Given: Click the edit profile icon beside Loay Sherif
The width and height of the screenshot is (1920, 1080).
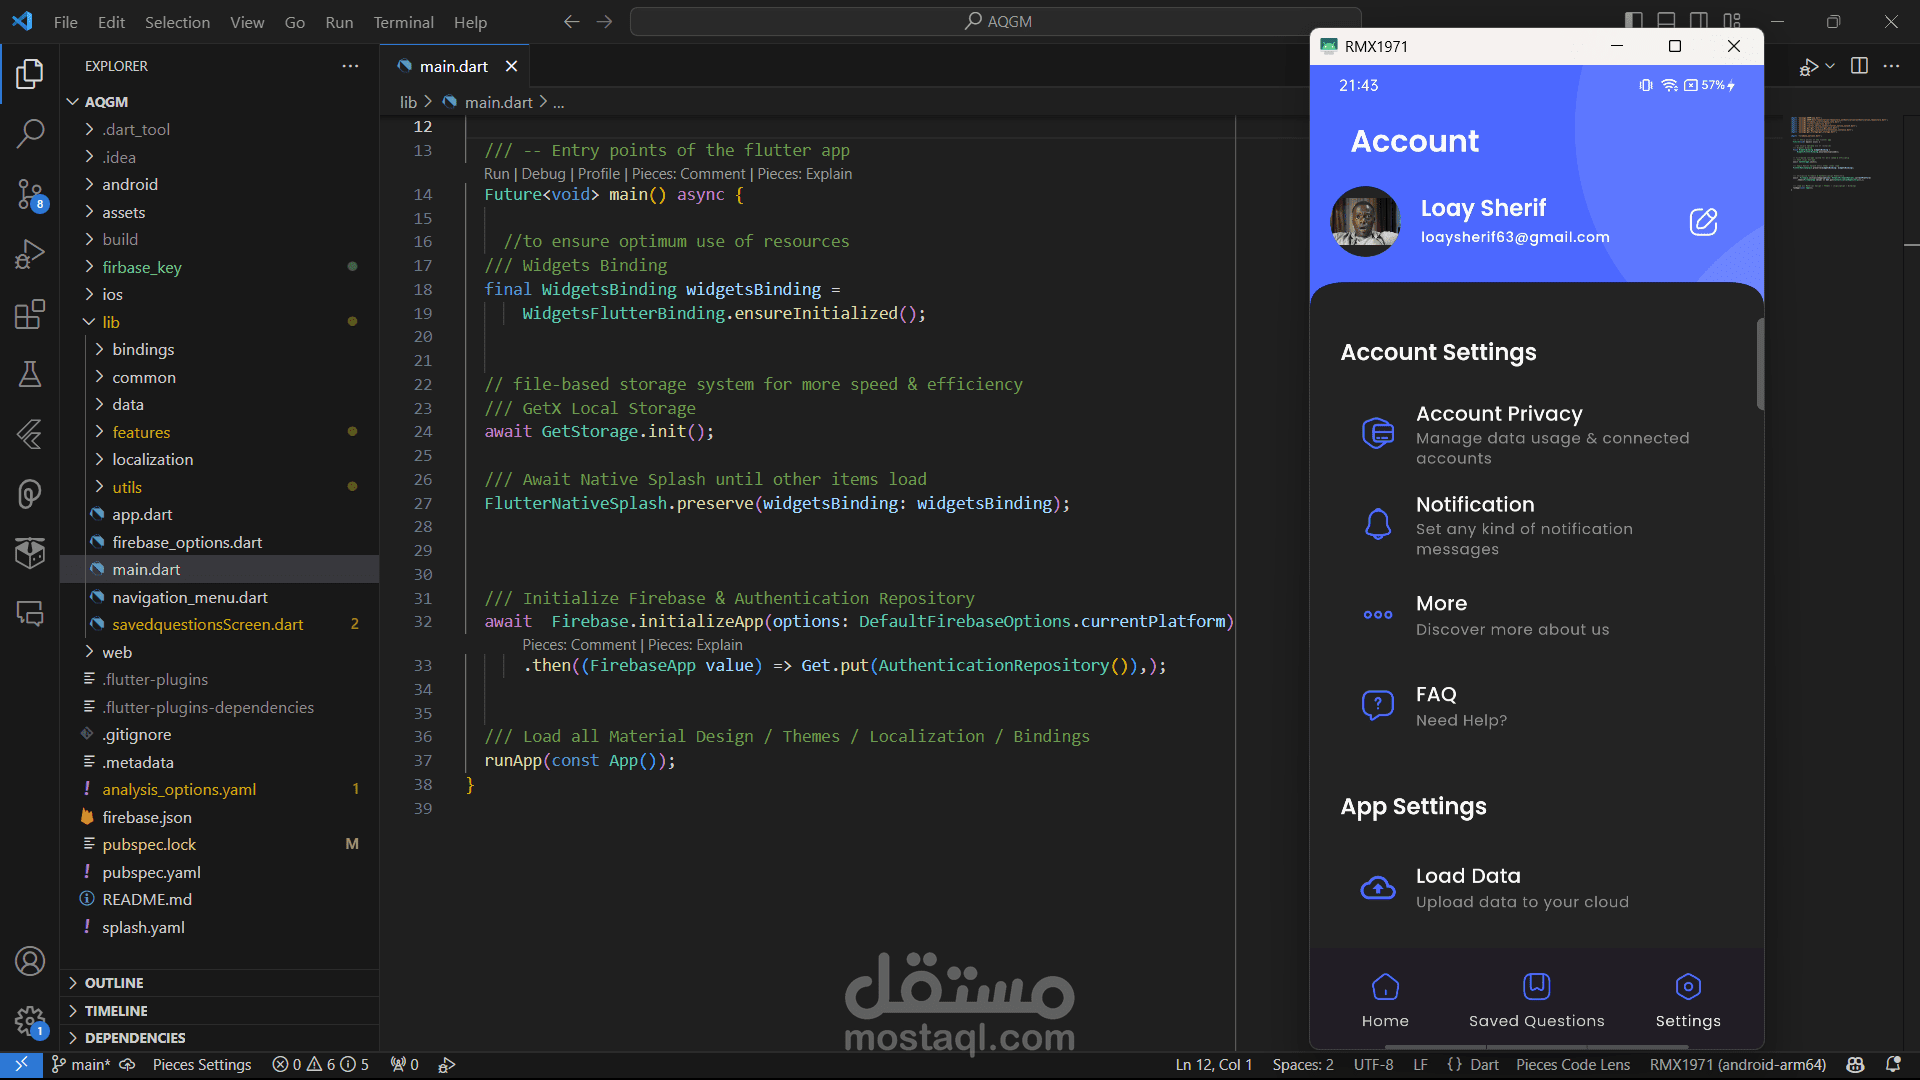Looking at the screenshot, I should coord(1703,221).
